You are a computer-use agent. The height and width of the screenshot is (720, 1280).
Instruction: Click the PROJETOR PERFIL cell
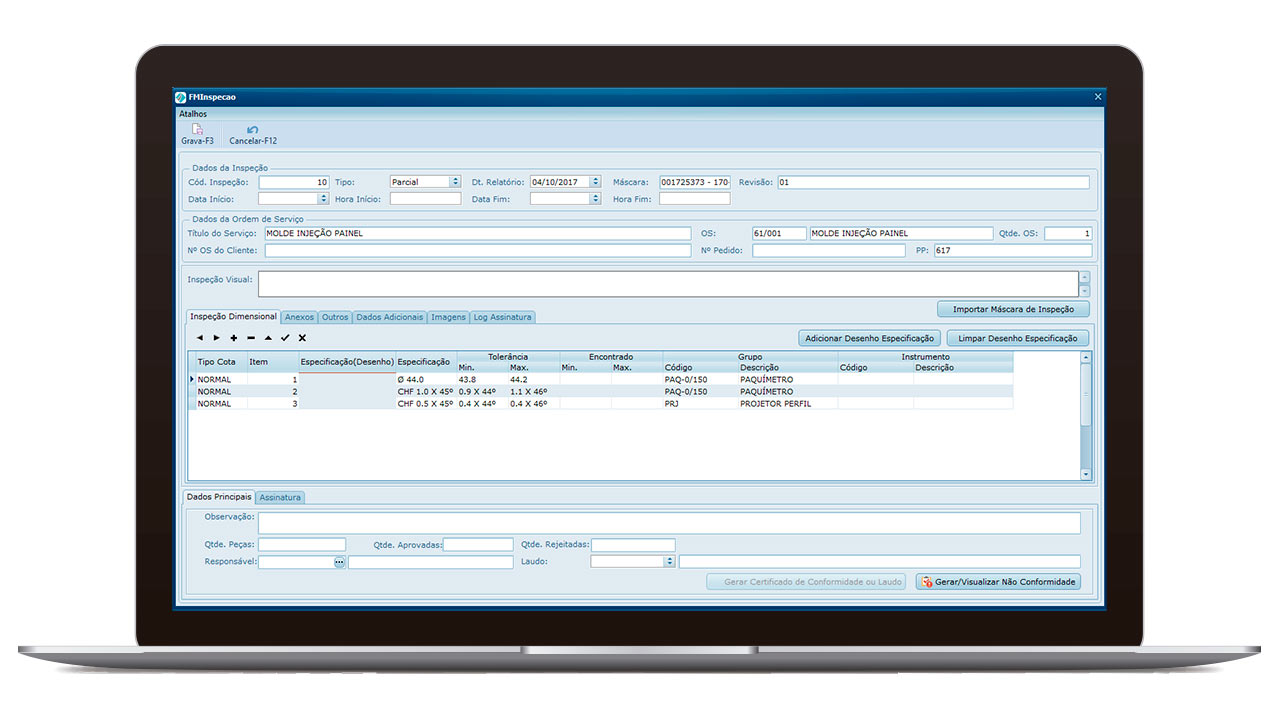[788, 404]
